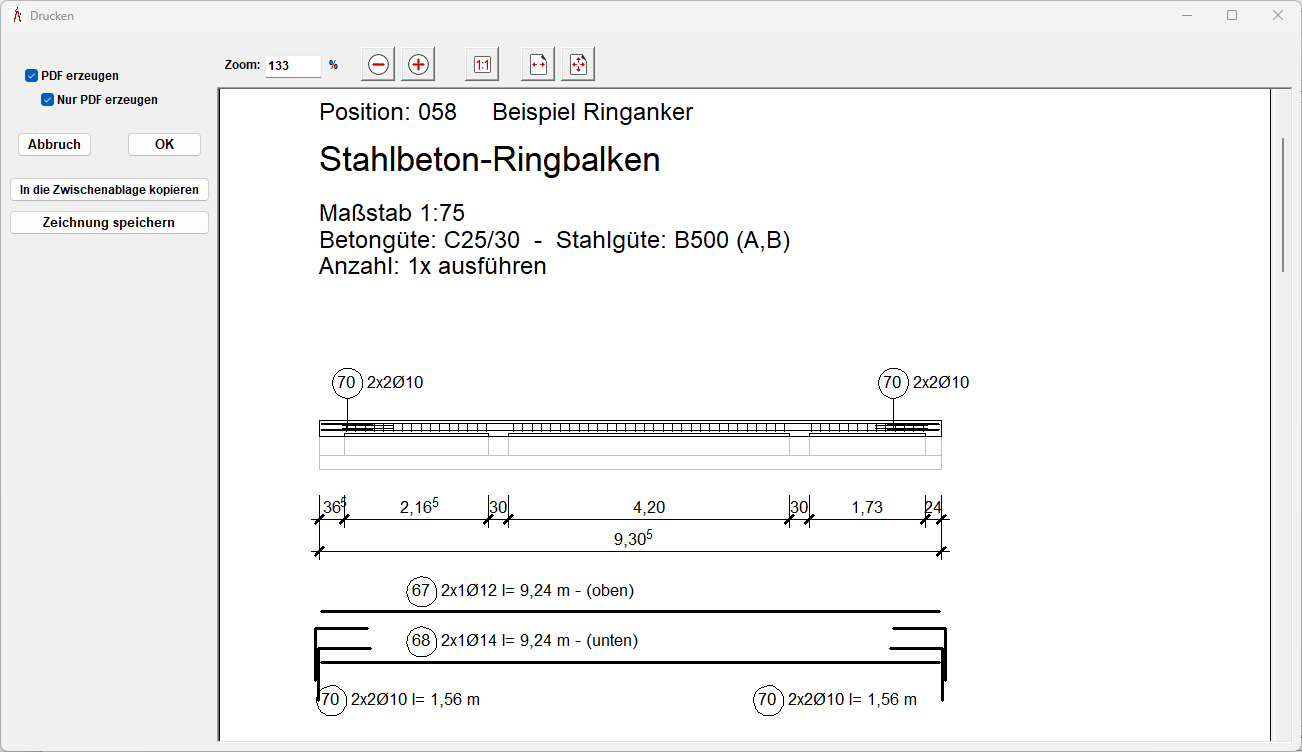Fit whole page in preview

[578, 65]
